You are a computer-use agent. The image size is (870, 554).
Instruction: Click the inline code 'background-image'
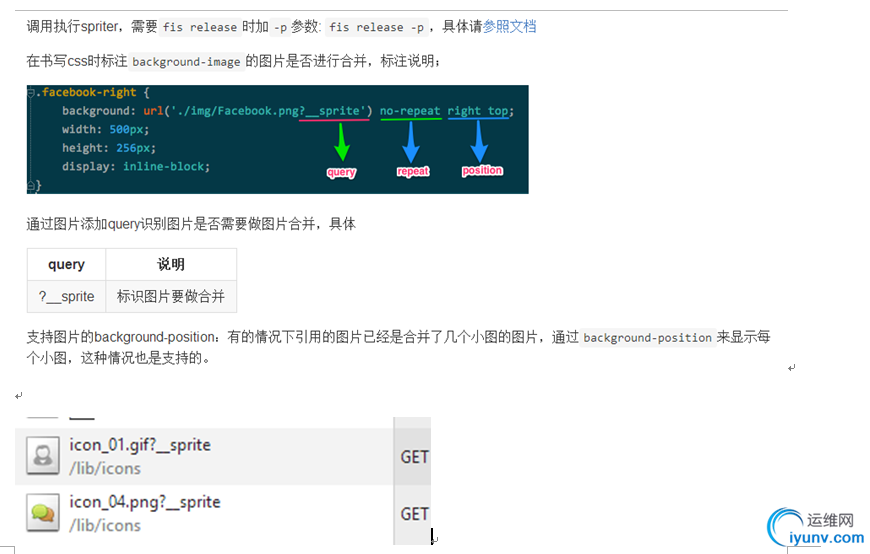click(x=186, y=62)
